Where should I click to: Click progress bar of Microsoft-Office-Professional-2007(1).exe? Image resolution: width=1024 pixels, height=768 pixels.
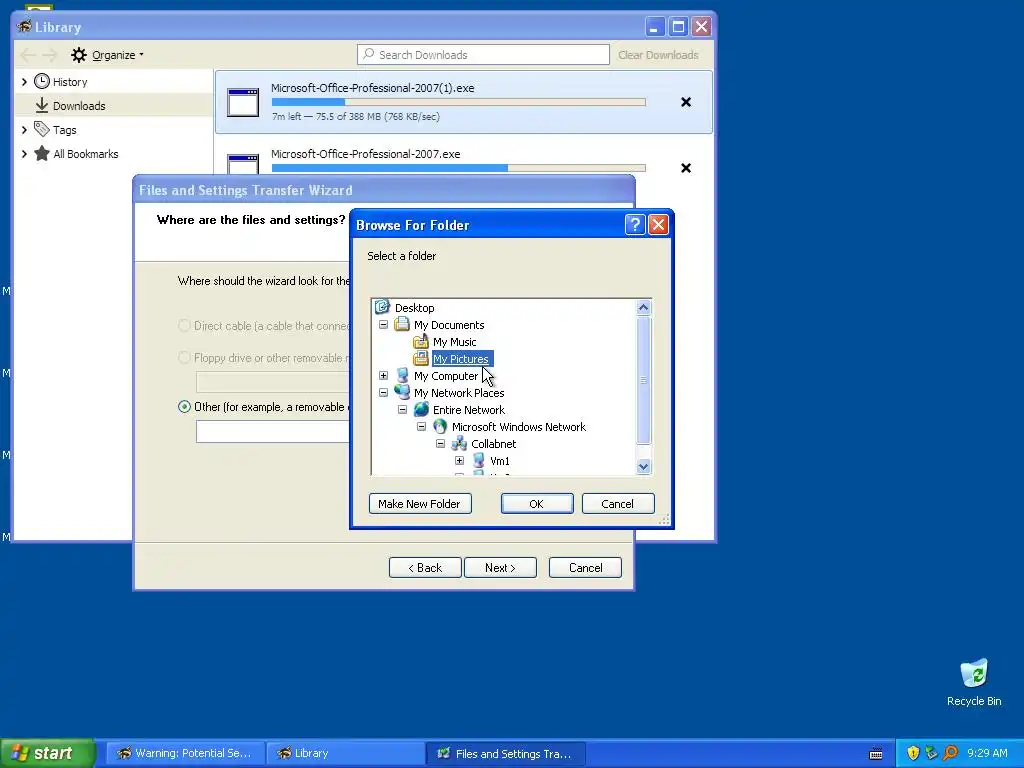(458, 102)
